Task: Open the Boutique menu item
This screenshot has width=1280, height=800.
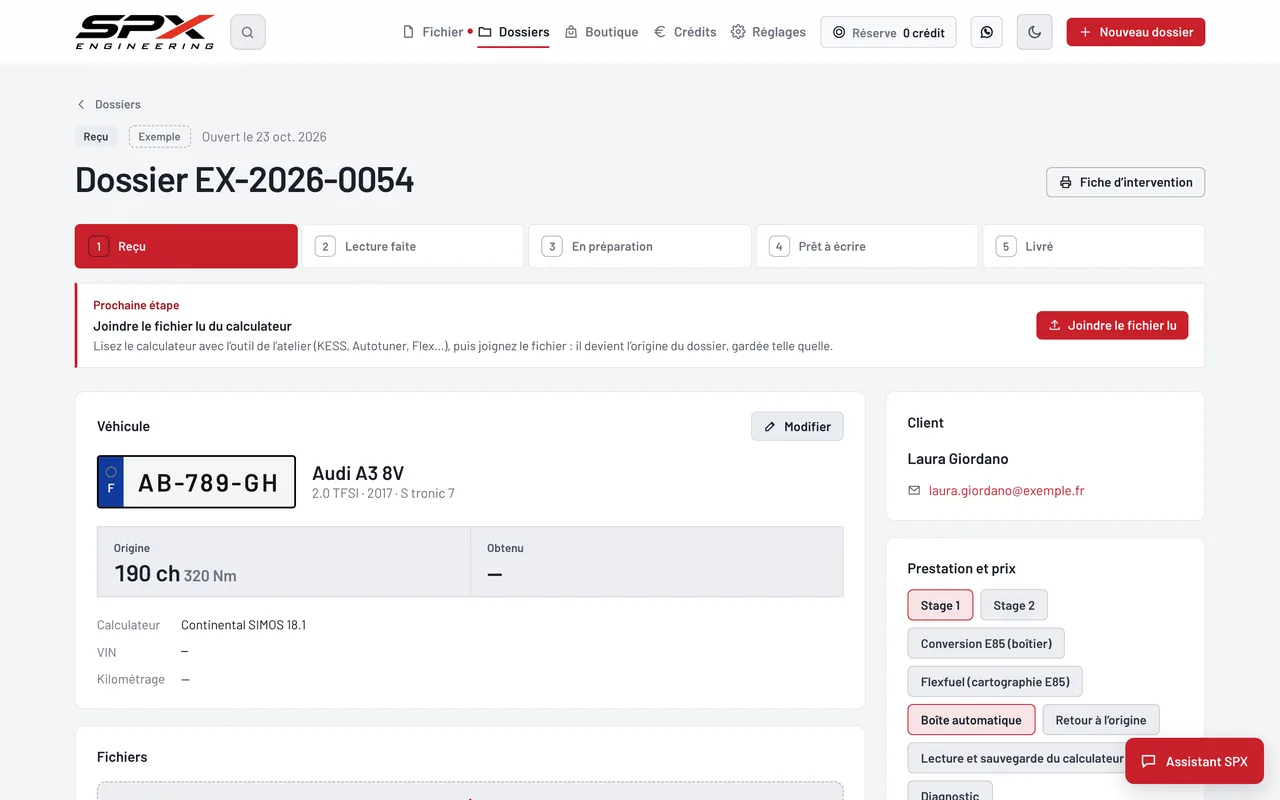Action: tap(601, 32)
